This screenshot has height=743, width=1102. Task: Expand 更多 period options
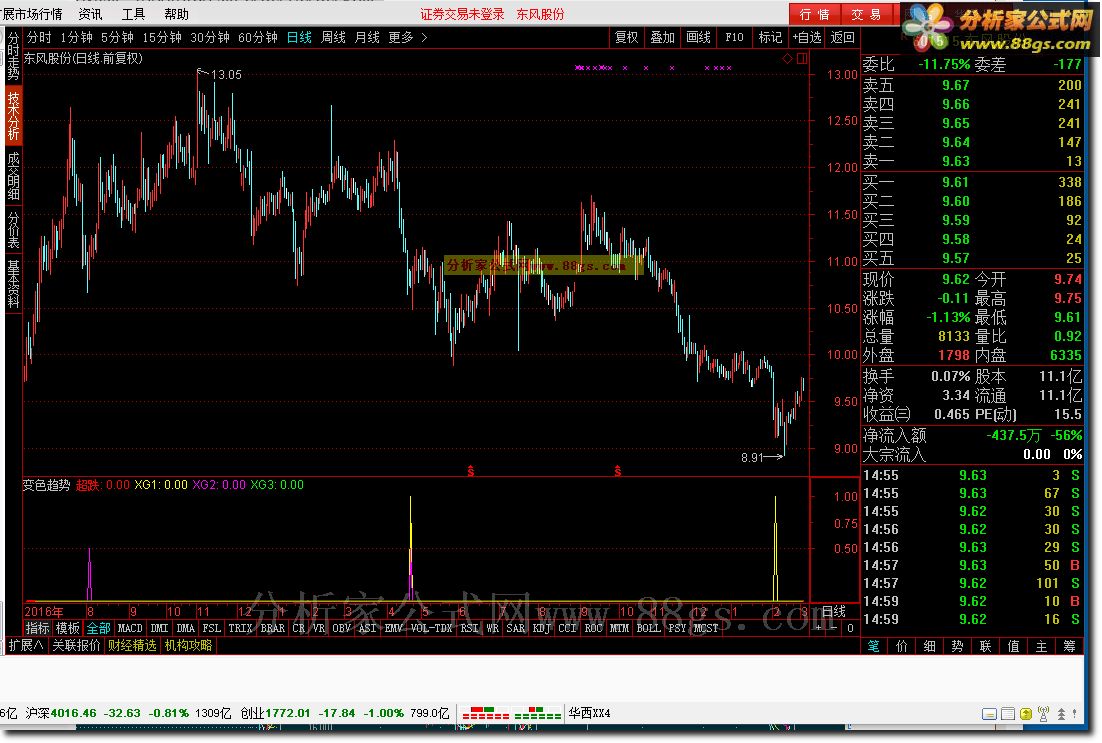(x=408, y=37)
